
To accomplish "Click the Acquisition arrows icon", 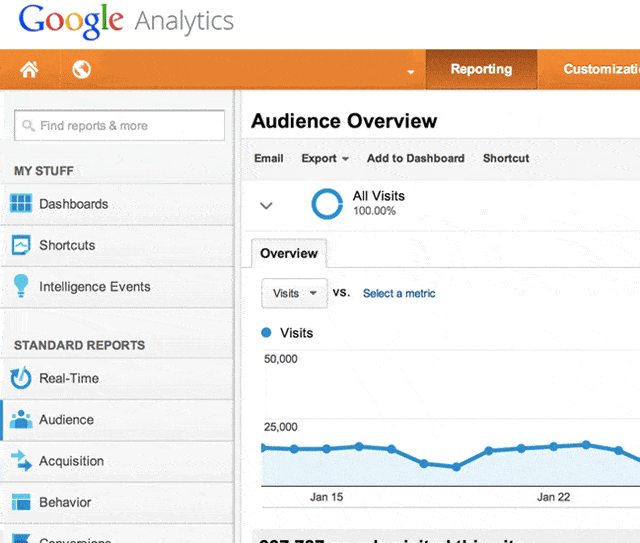I will click(21, 461).
